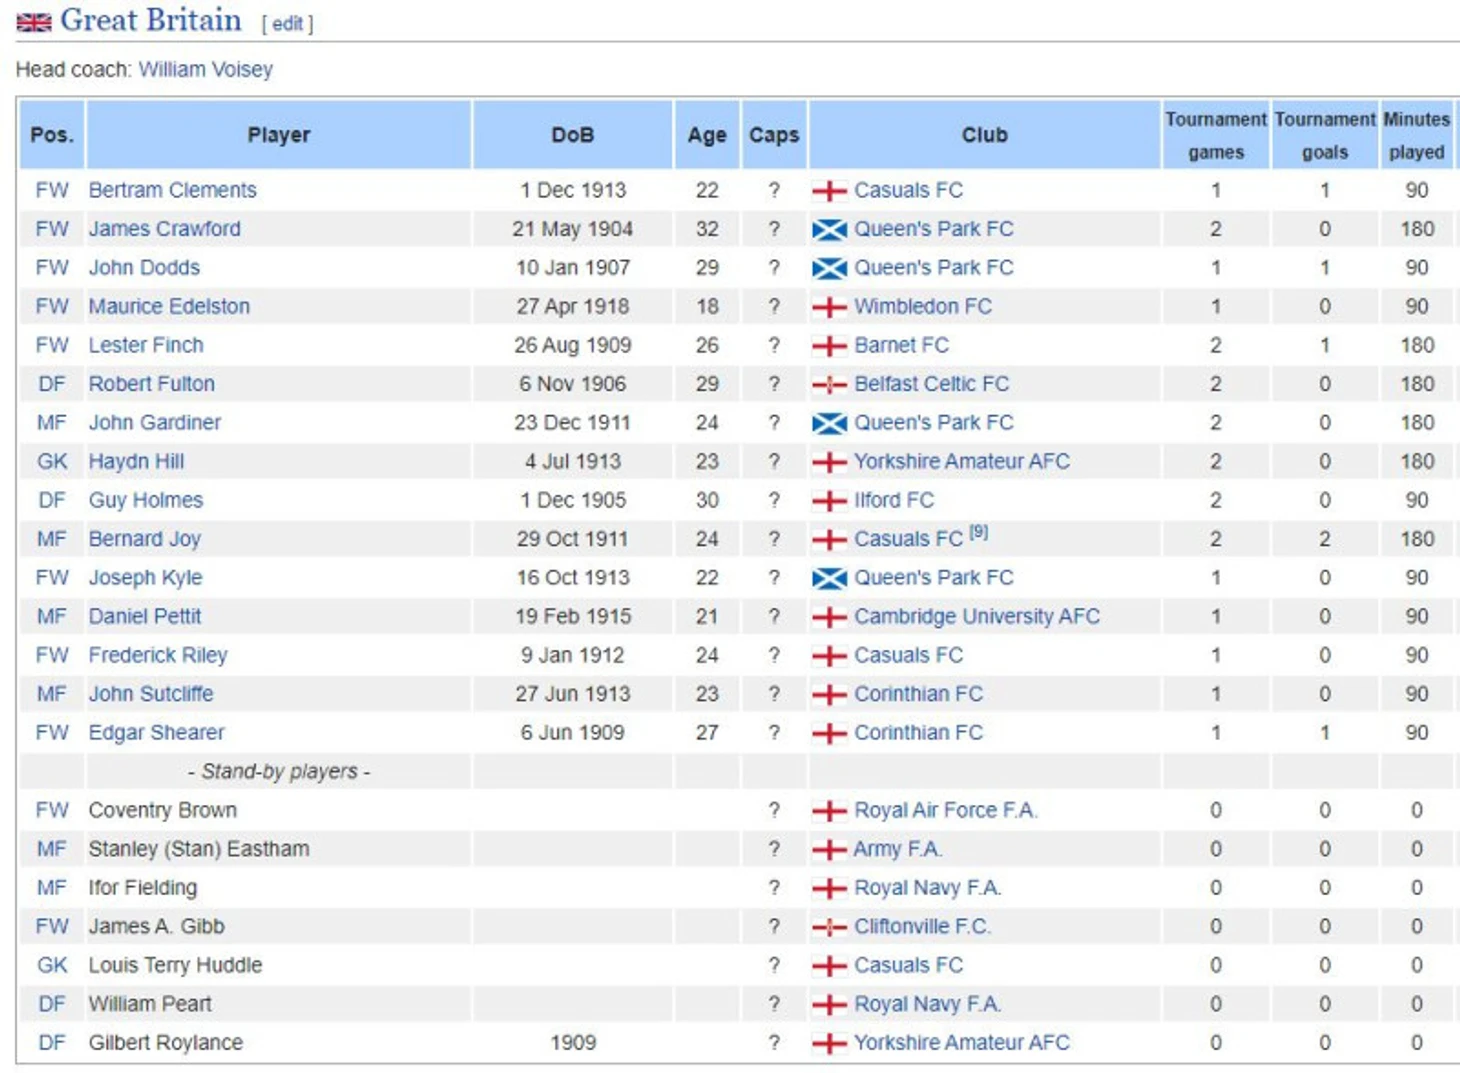
Task: Click the GK position link for Haydn Hill
Action: 52,461
